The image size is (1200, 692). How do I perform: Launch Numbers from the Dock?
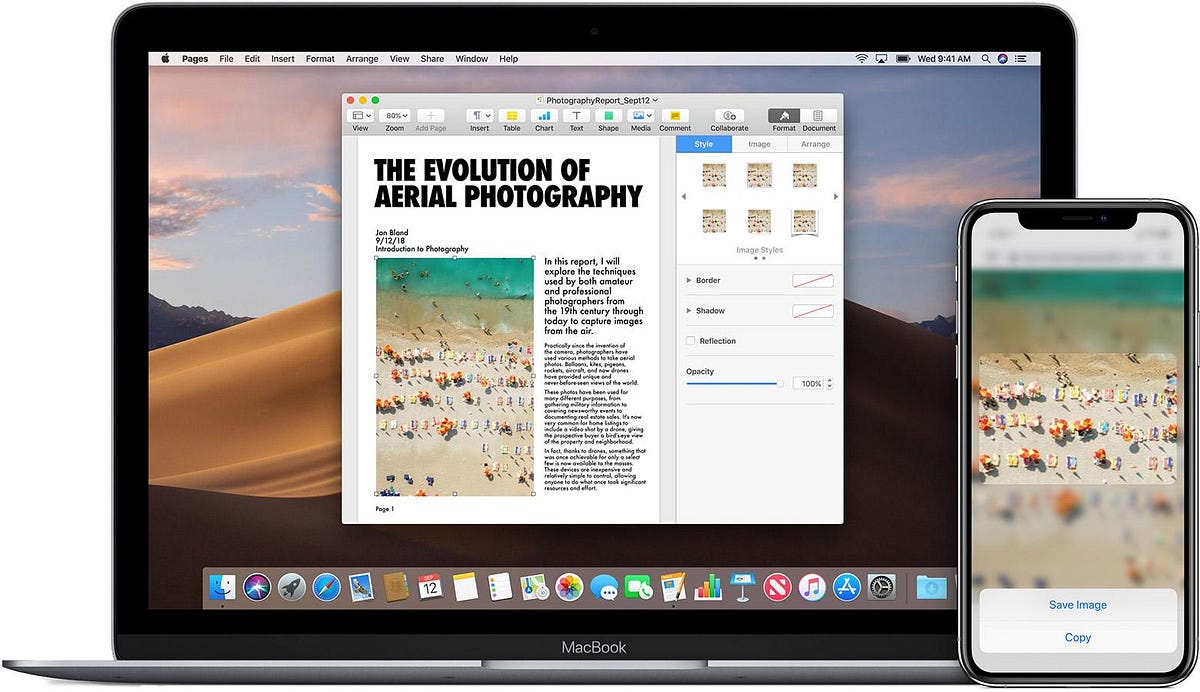click(x=709, y=586)
